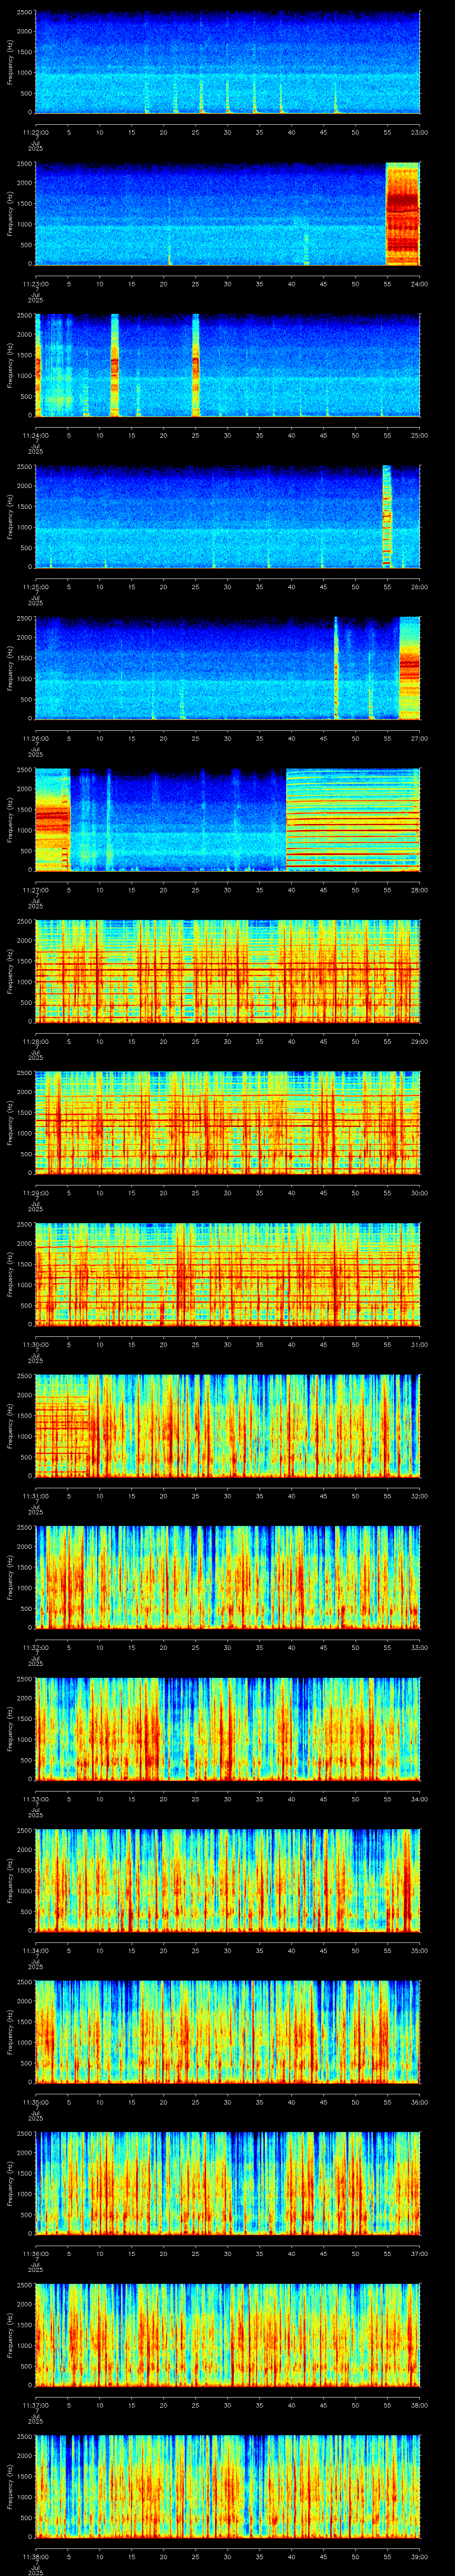Click the 11:27:00 start time label
455x2576 pixels.
(x=35, y=890)
